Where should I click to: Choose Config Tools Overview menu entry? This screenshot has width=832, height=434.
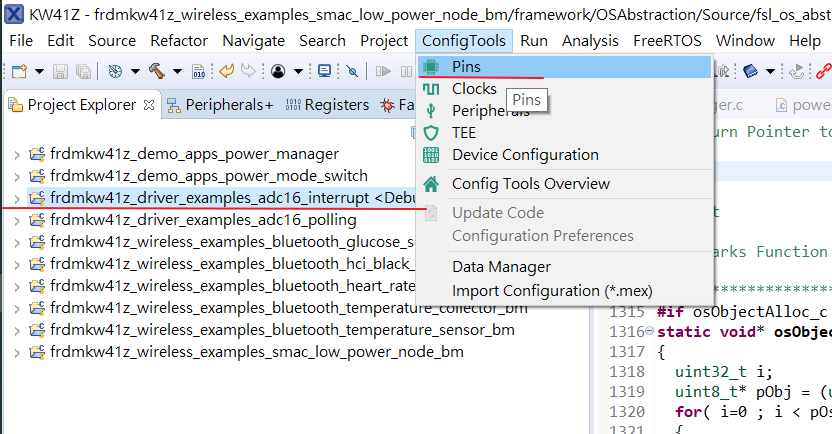tap(565, 184)
